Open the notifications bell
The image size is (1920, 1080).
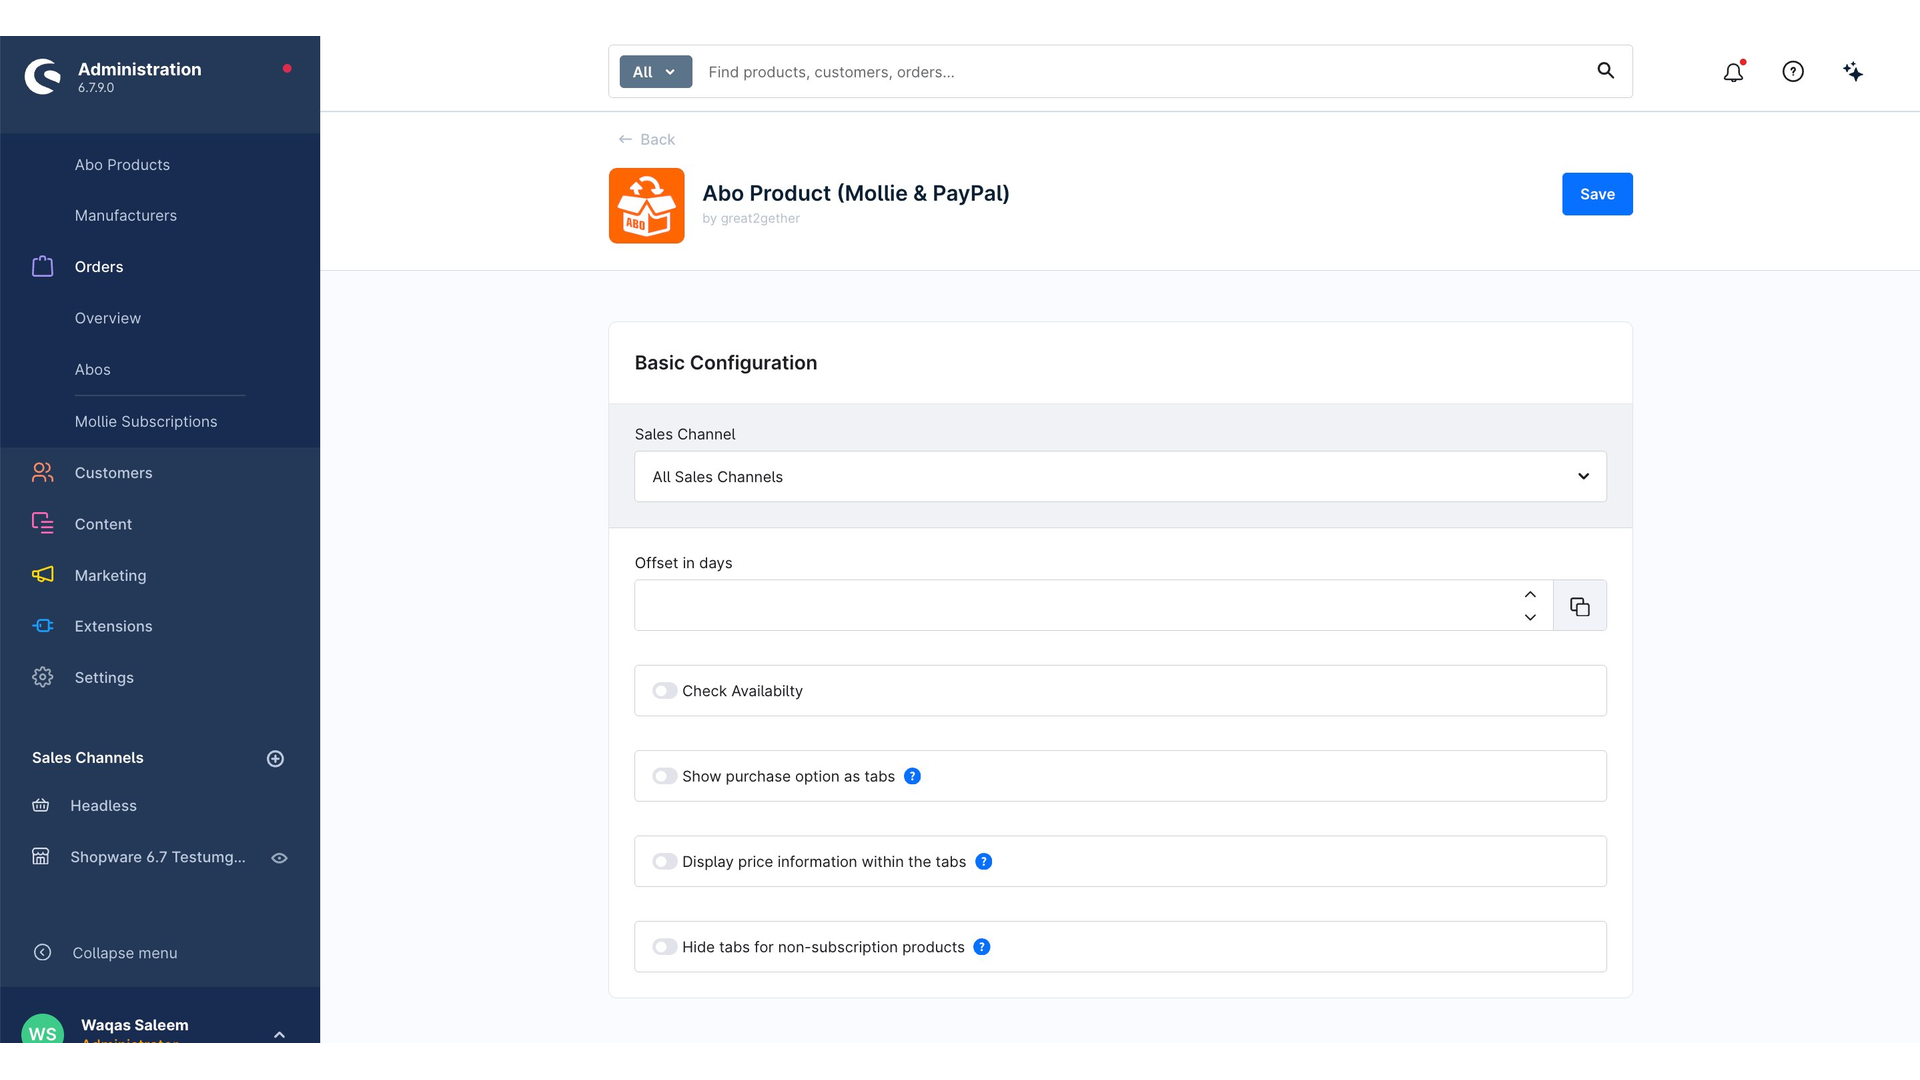pos(1733,72)
